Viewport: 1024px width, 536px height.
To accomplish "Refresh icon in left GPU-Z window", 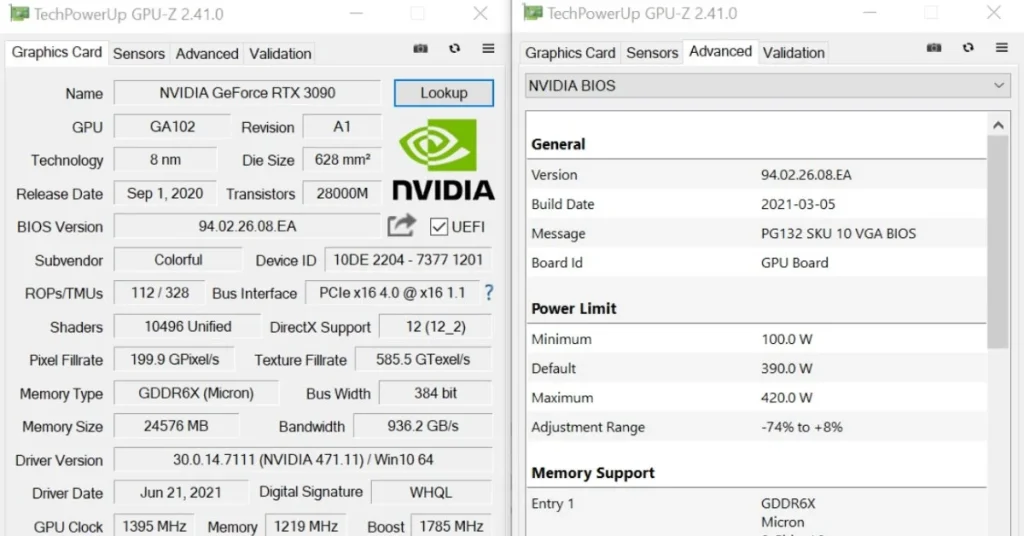I will point(455,48).
